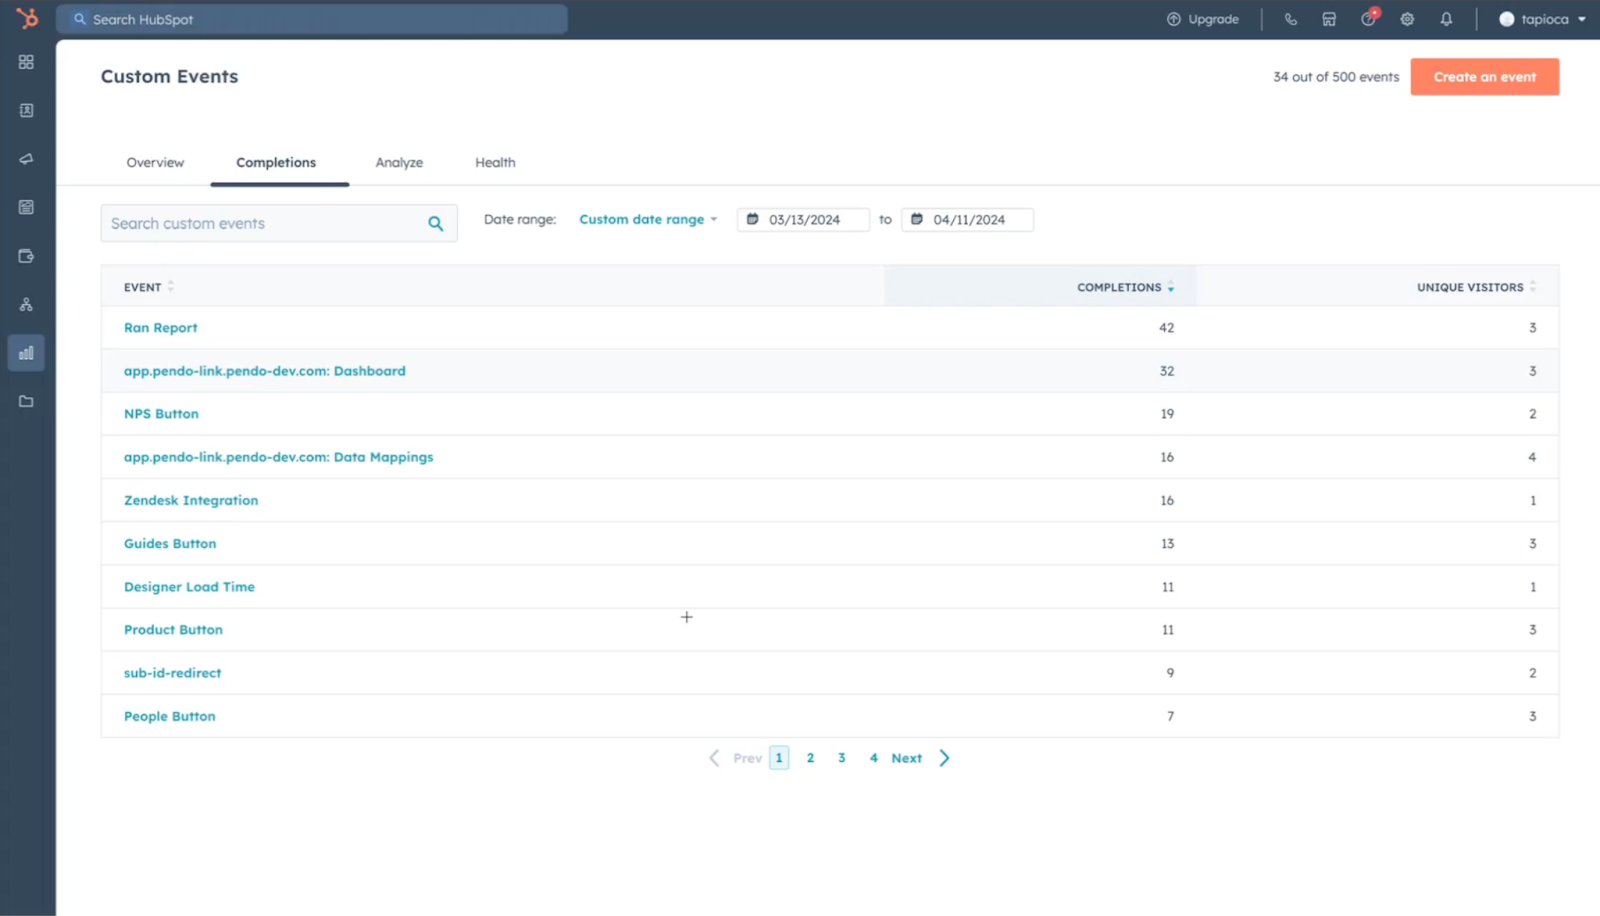Image resolution: width=1600 pixels, height=916 pixels.
Task: Click the magnifier in custom events search
Action: coord(436,224)
